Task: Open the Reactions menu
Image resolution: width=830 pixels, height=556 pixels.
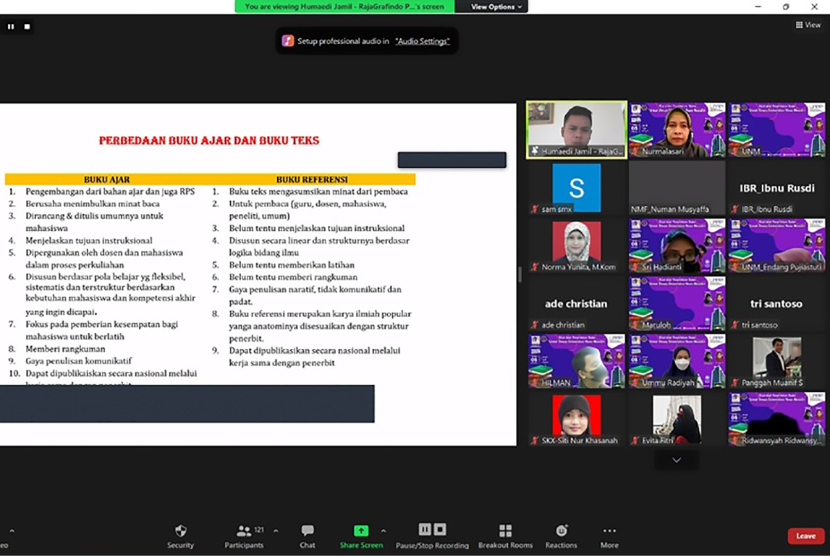Action: pyautogui.click(x=561, y=531)
